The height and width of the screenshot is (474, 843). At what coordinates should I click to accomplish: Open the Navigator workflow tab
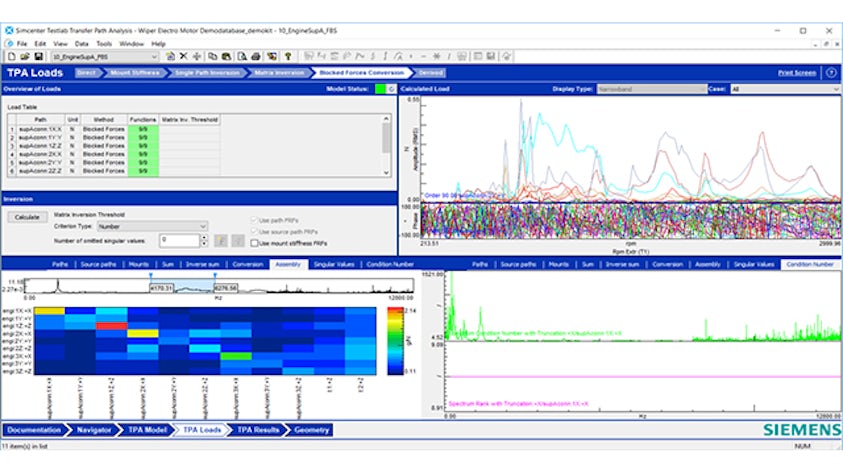click(94, 430)
